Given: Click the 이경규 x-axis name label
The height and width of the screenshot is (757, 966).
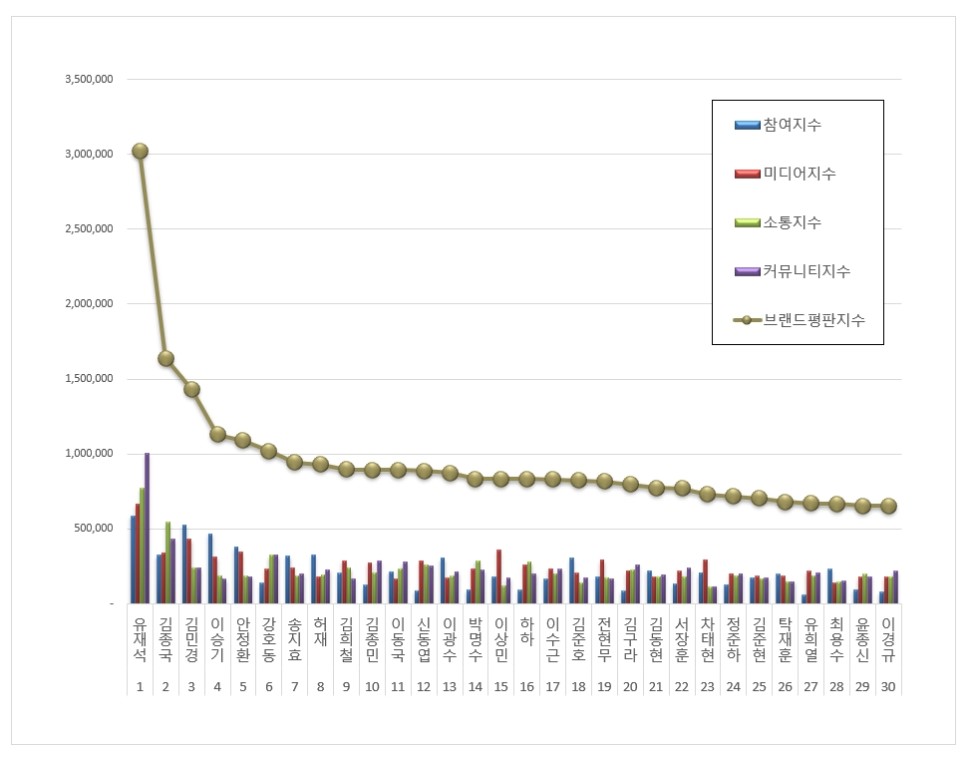Looking at the screenshot, I should [x=888, y=640].
